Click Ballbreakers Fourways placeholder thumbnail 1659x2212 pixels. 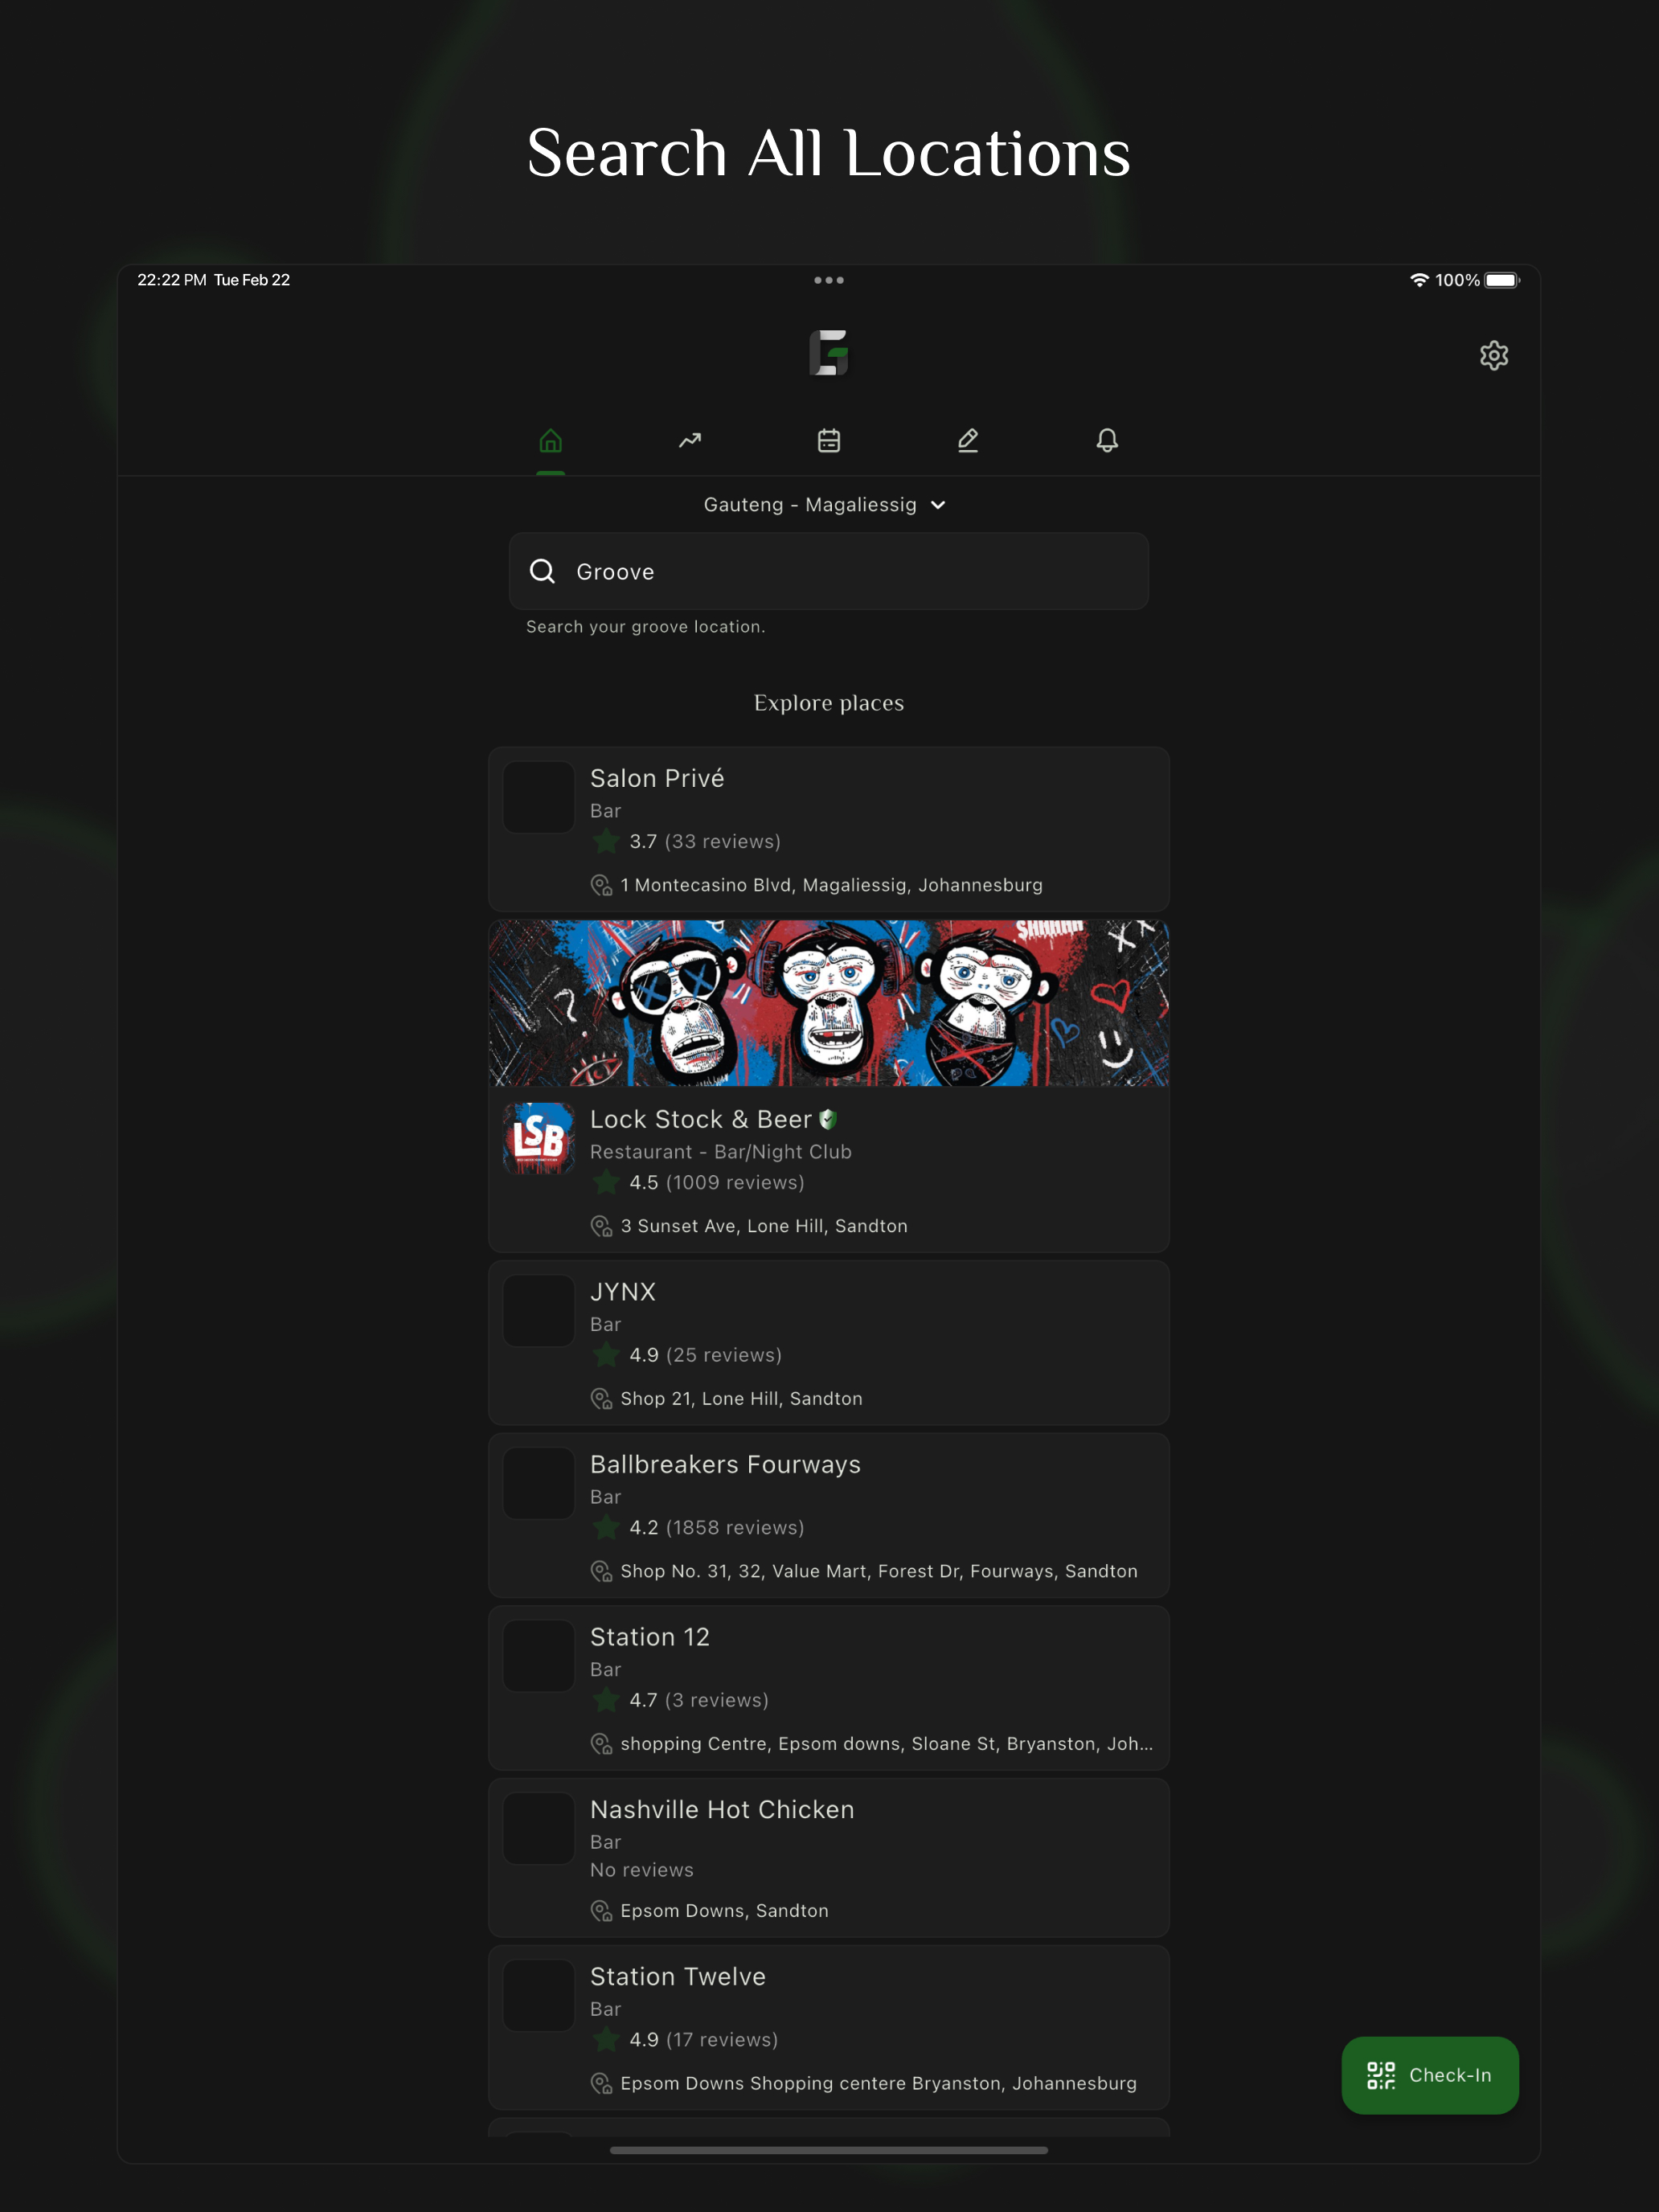[539, 1484]
